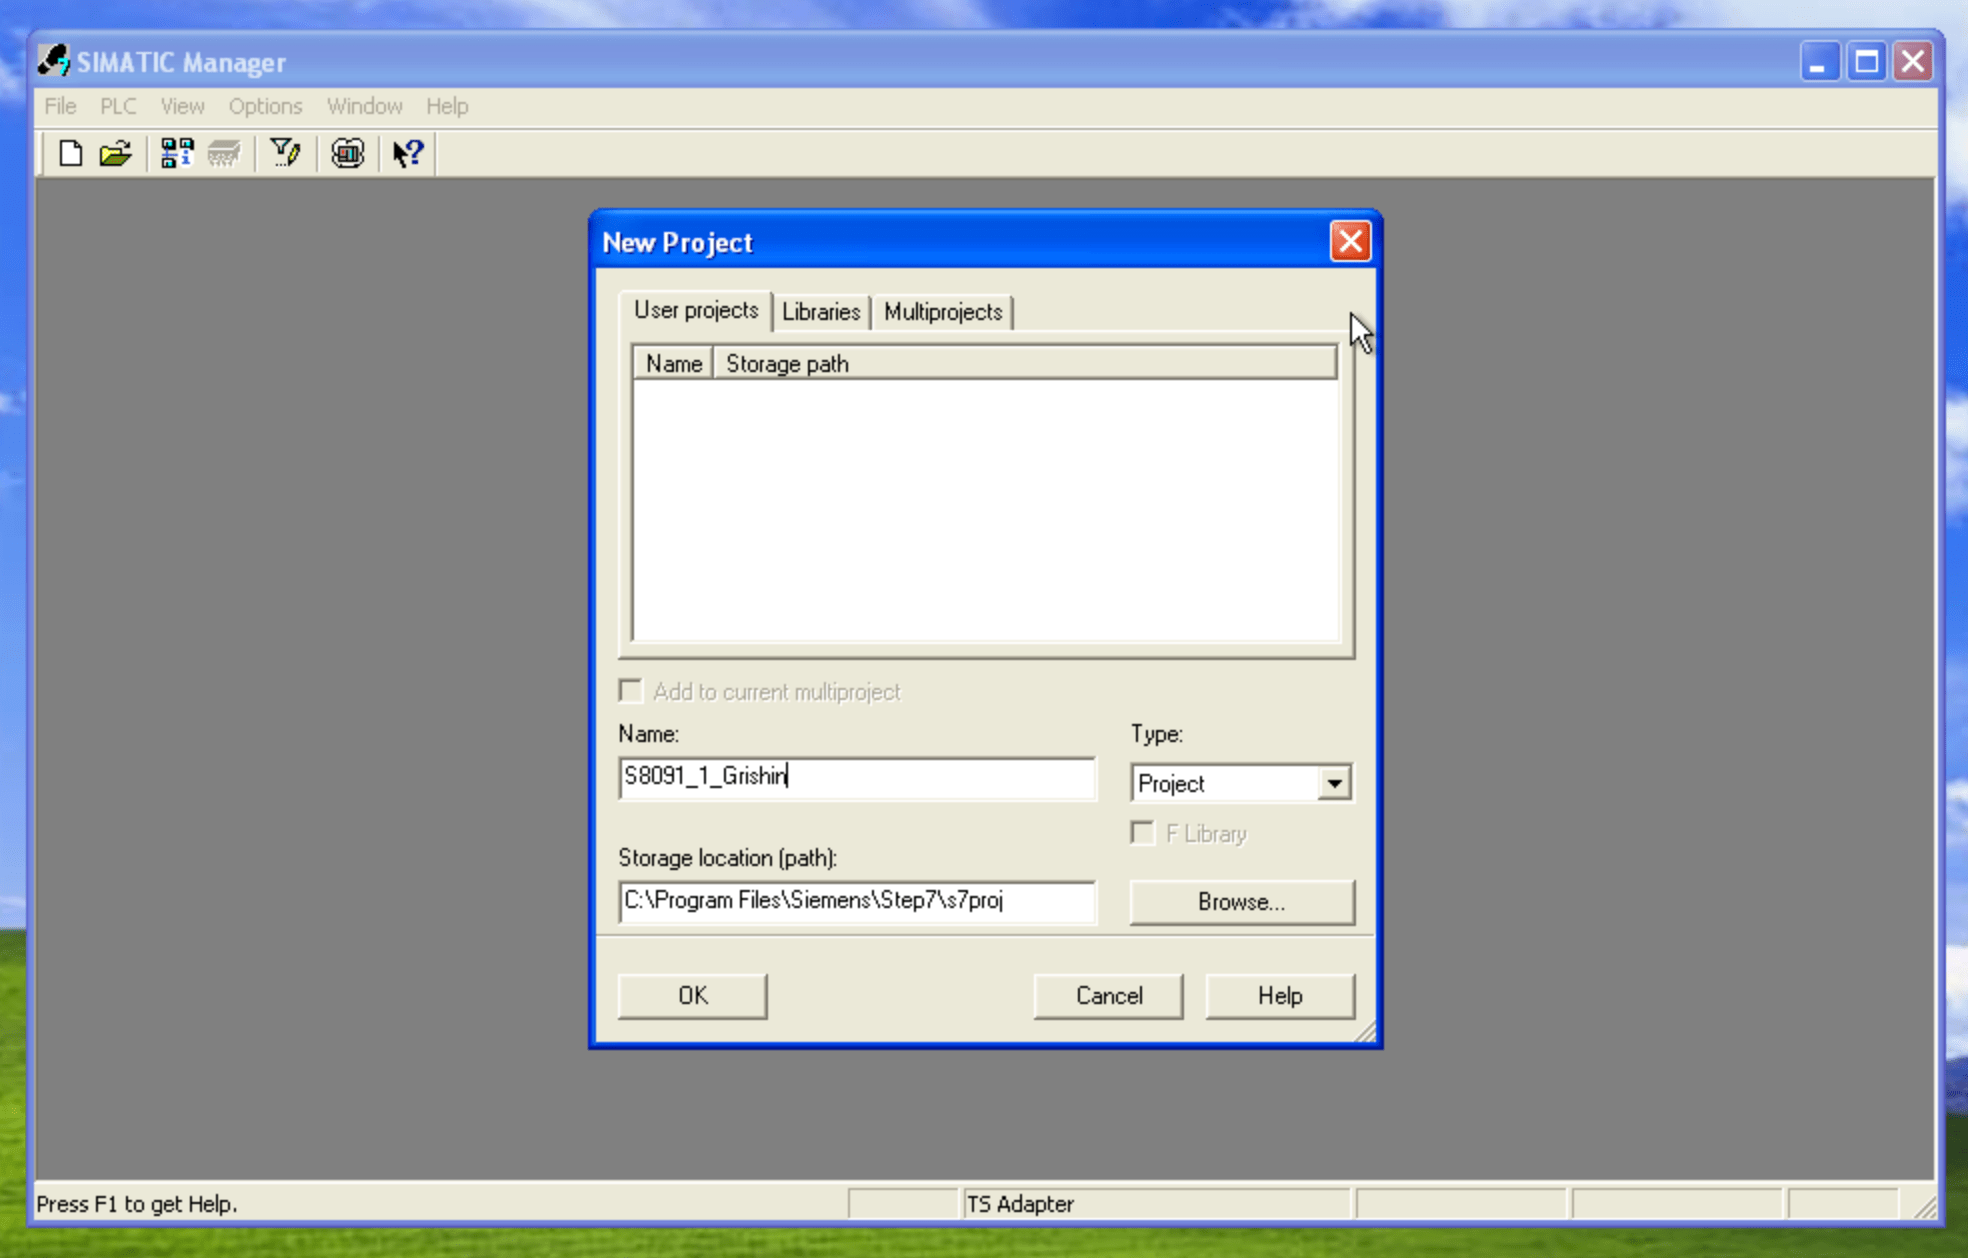Open the View menu
The image size is (1968, 1258).
[182, 106]
